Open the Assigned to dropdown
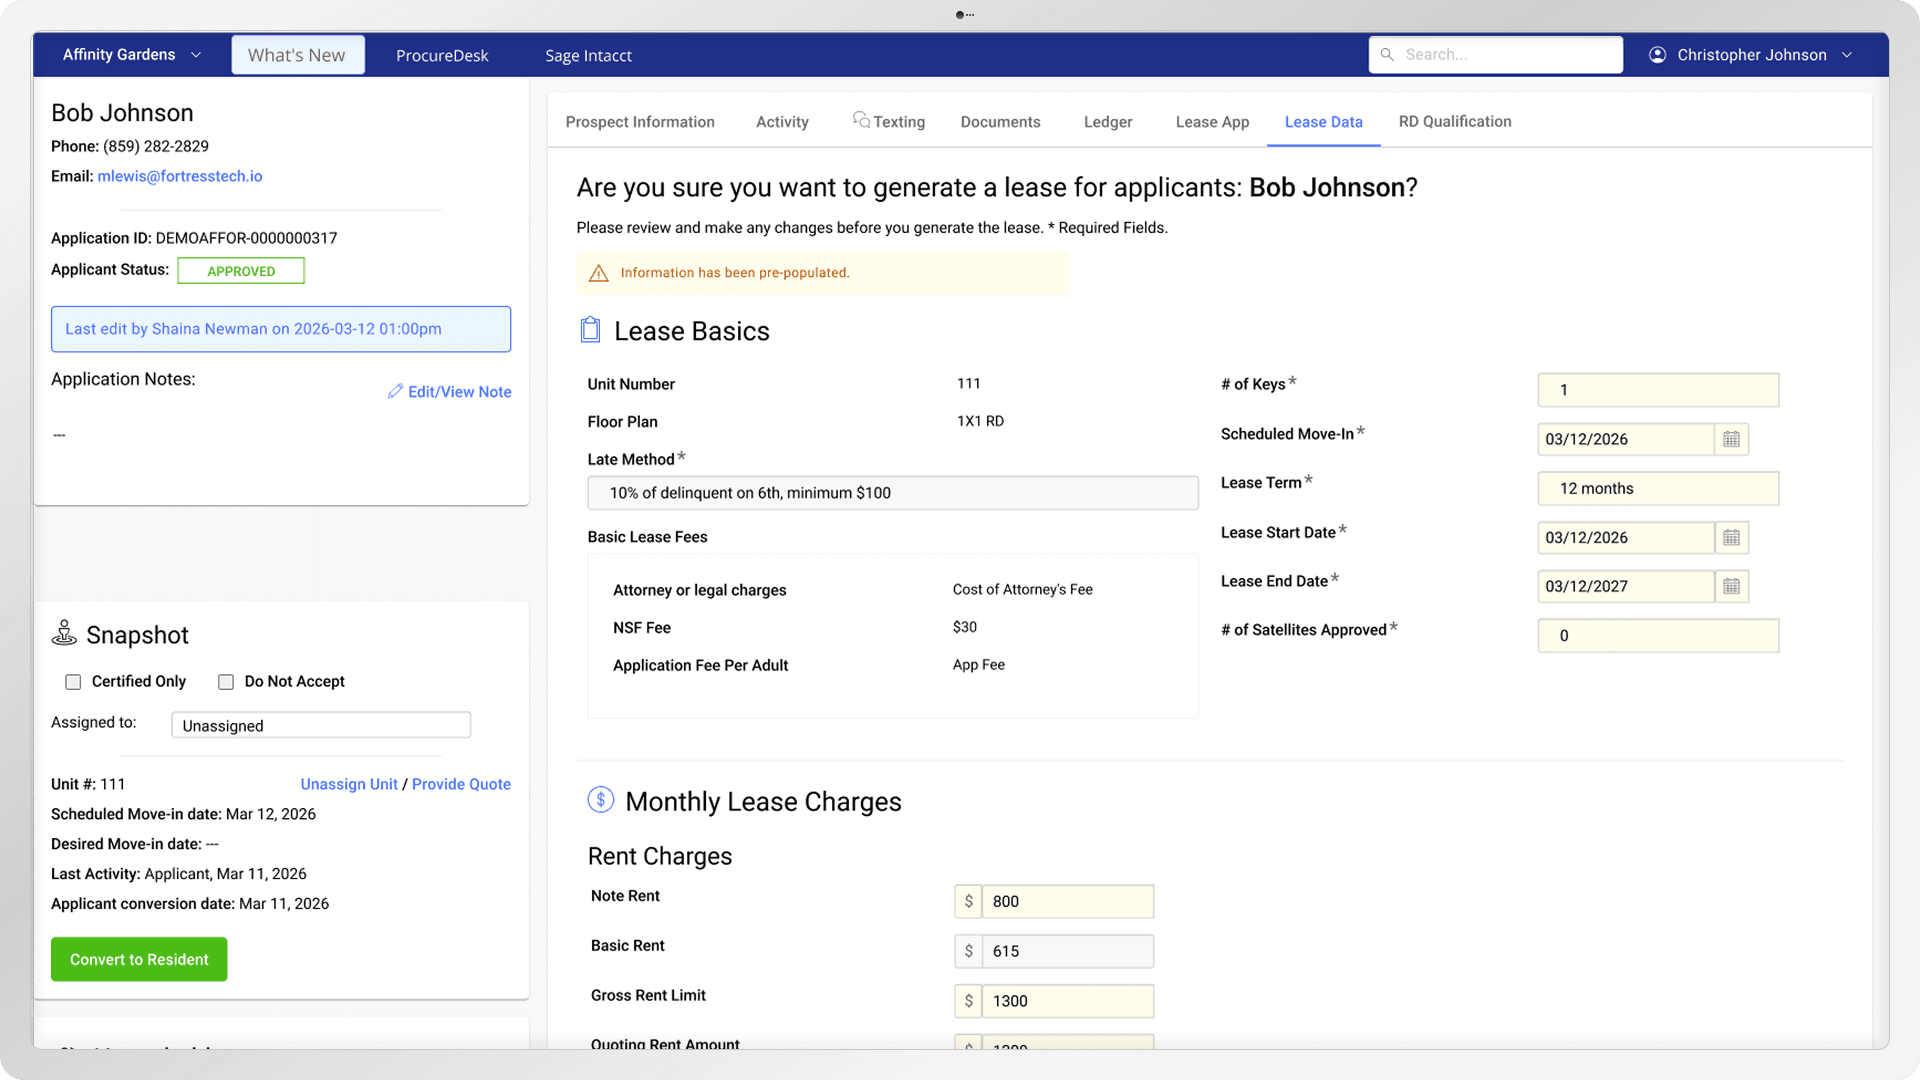This screenshot has width=1920, height=1080. (x=321, y=726)
